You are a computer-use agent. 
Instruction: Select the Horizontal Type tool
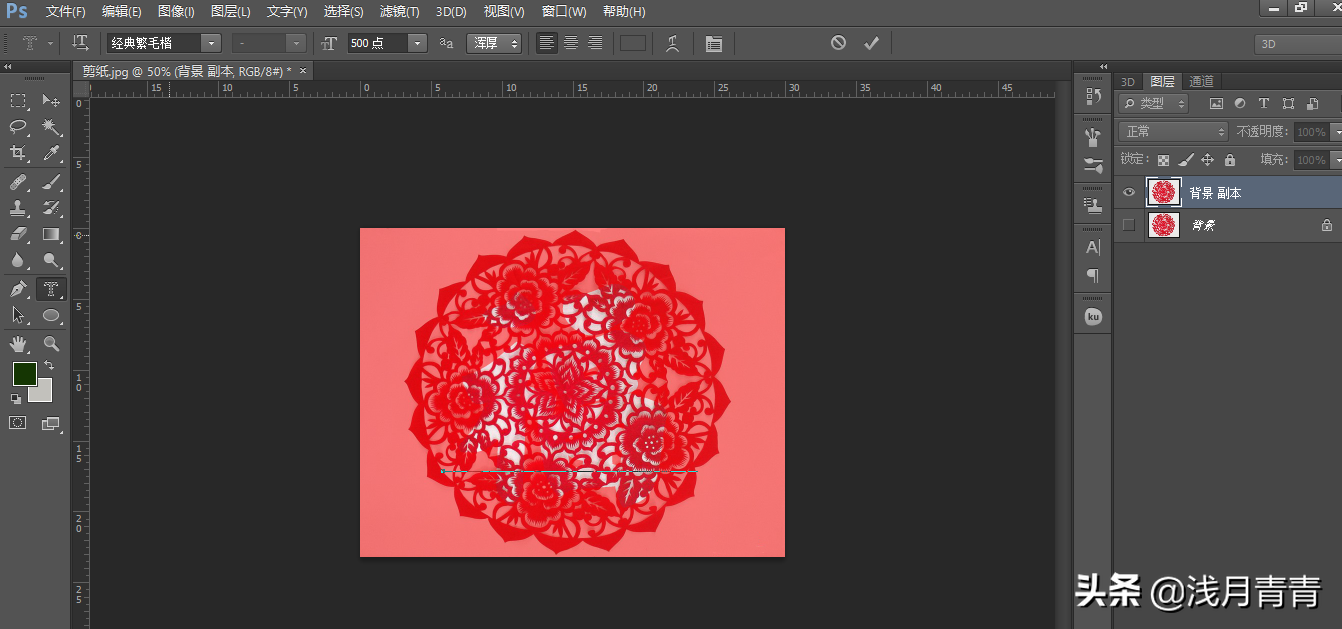coord(51,289)
